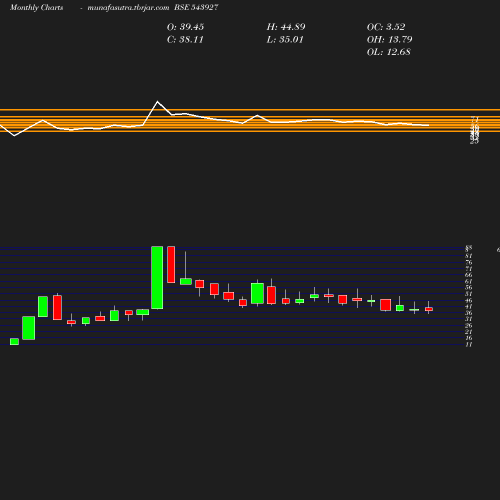Click the first small green candle at chart start
This screenshot has height=500, width=500.
click(14, 342)
